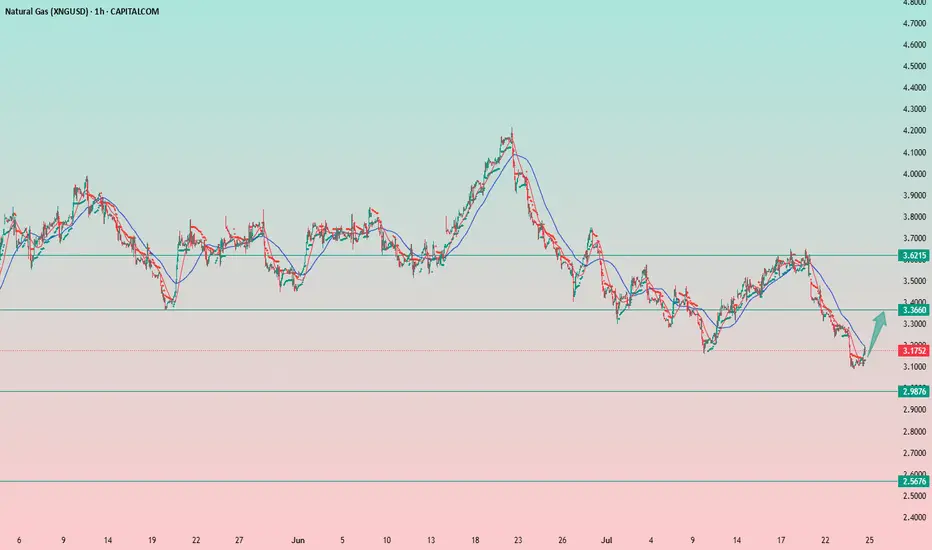The height and width of the screenshot is (550, 932).
Task: Click the Natural Gas (XNGUSD) chart title
Action: pyautogui.click(x=82, y=11)
